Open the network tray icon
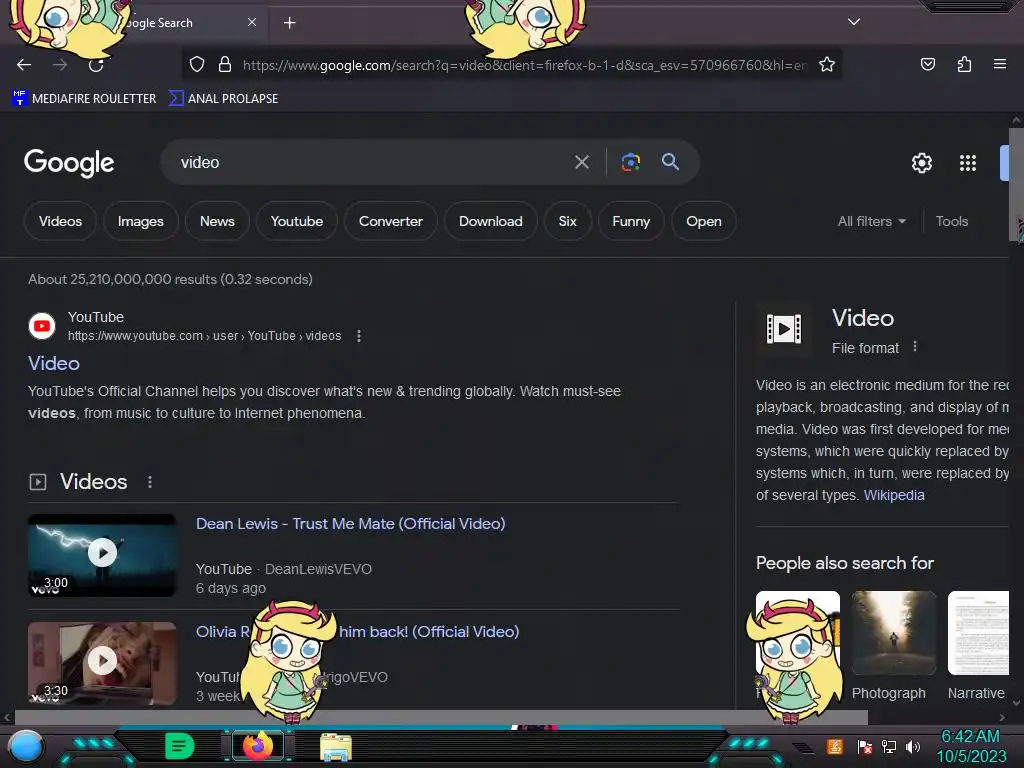The width and height of the screenshot is (1024, 768). [x=889, y=746]
